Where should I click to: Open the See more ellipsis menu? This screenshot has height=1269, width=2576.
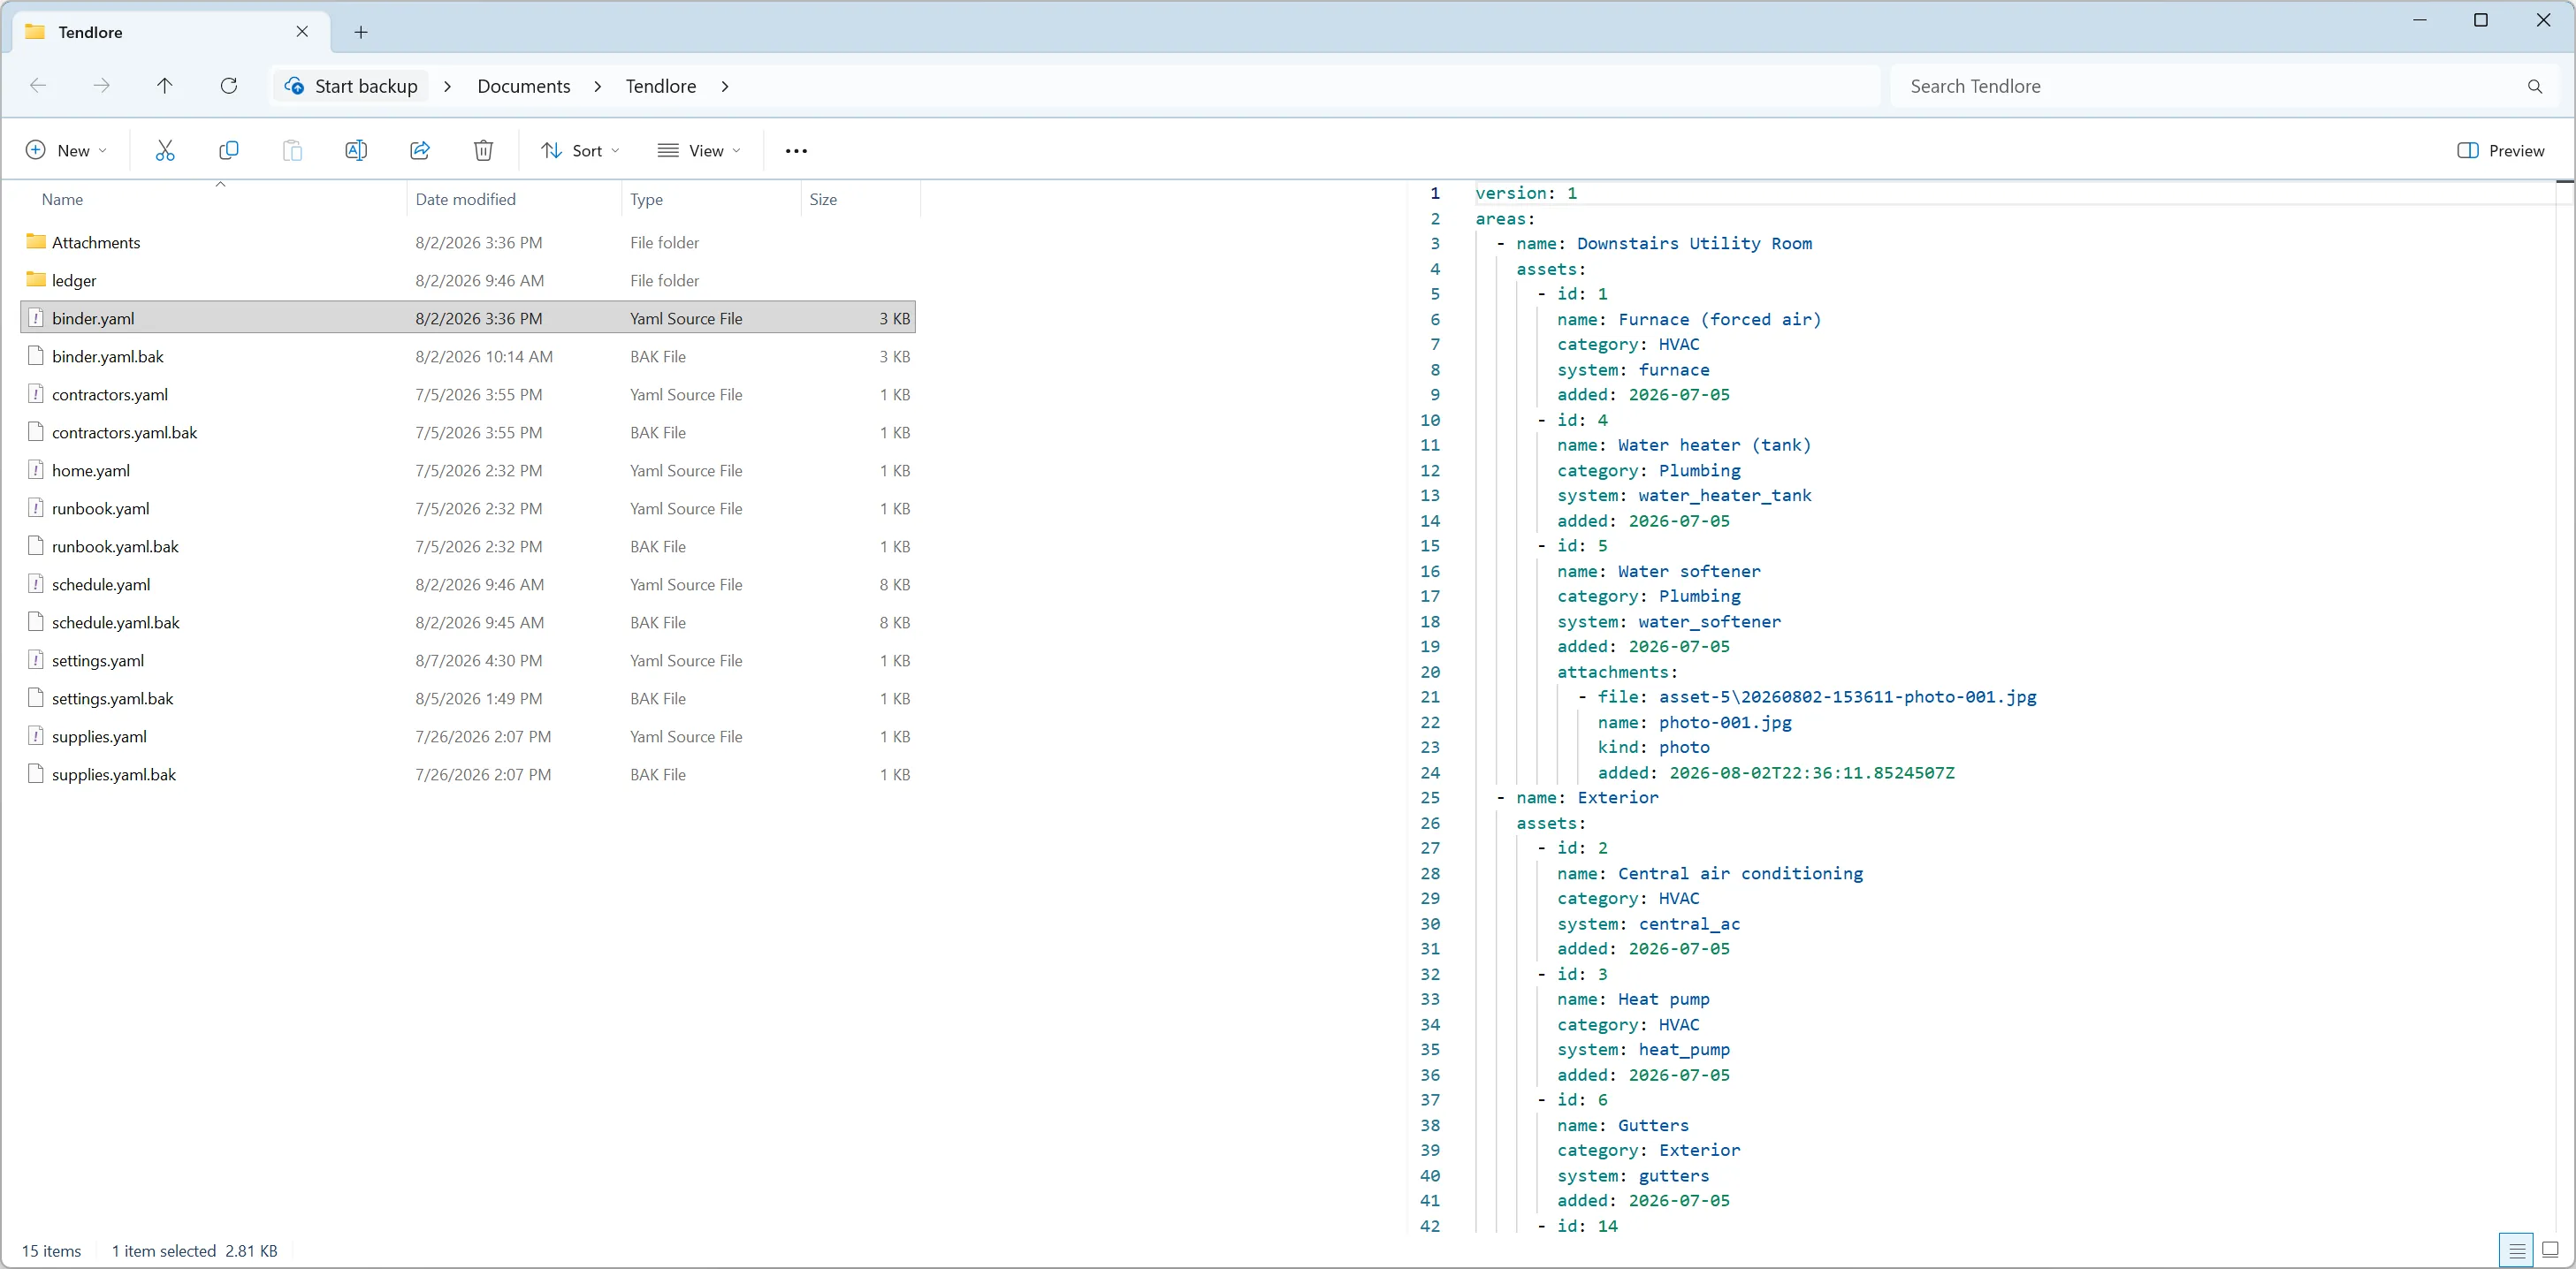(796, 151)
